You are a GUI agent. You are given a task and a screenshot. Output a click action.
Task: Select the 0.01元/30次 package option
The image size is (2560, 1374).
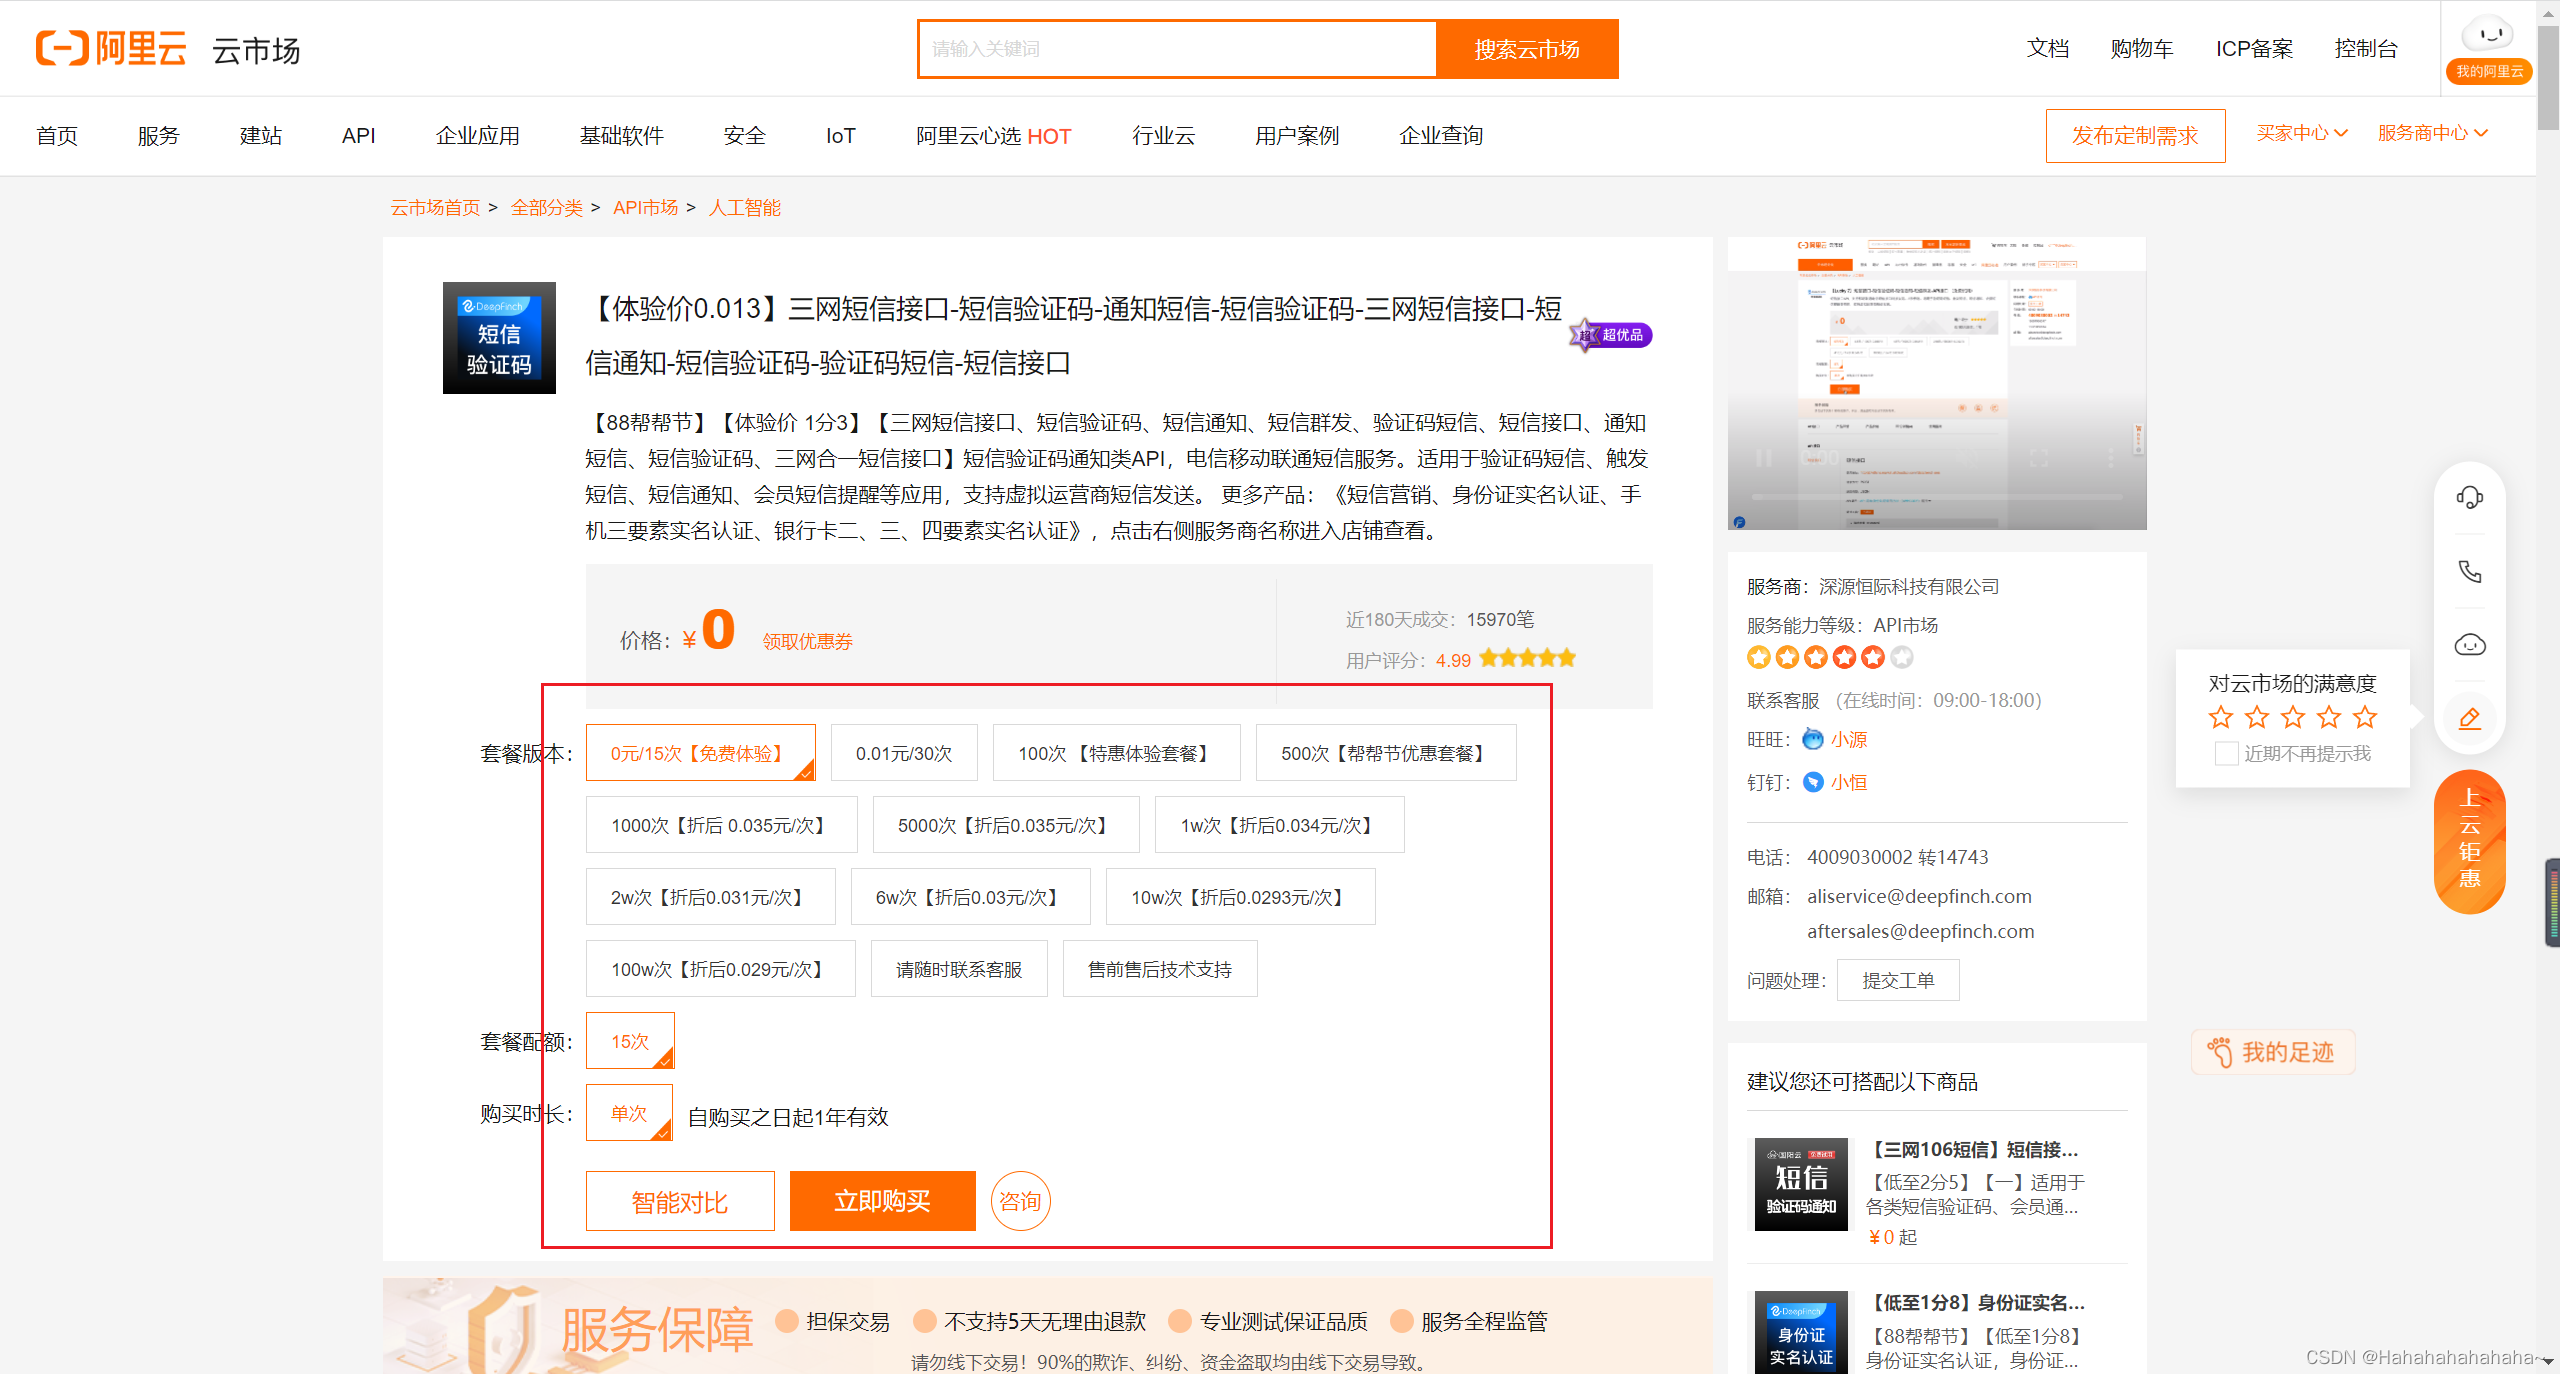click(x=903, y=753)
